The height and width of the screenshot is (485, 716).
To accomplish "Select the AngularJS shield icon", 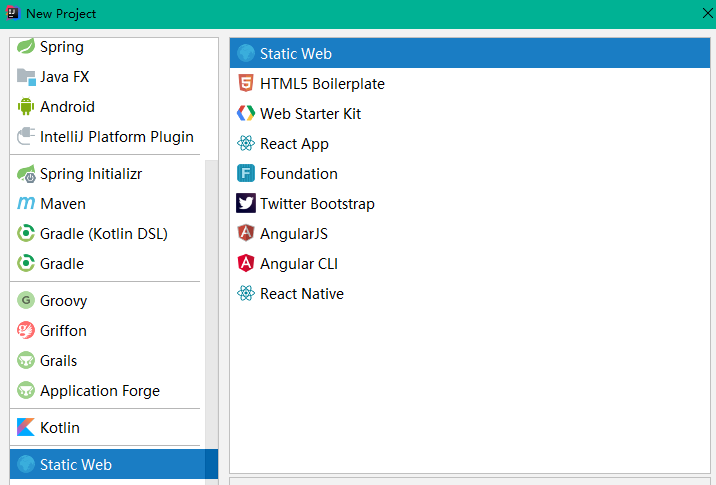I will pyautogui.click(x=246, y=234).
